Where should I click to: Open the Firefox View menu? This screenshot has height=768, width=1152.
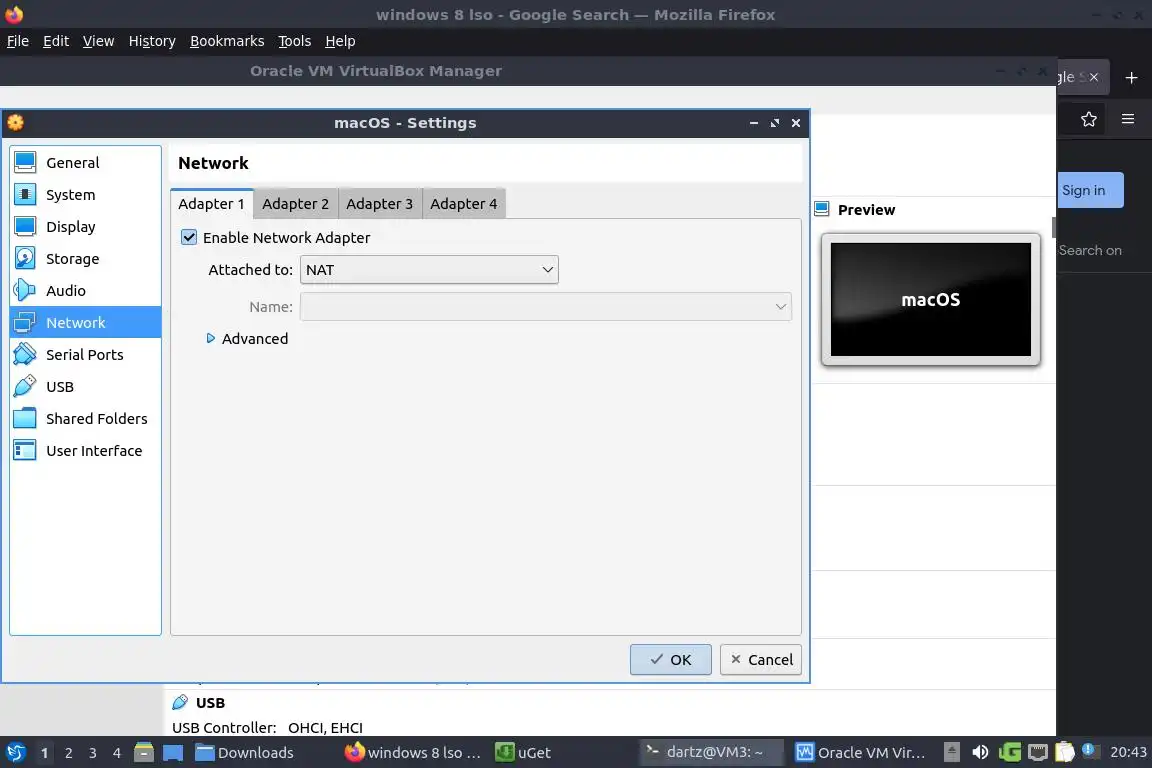(x=98, y=41)
